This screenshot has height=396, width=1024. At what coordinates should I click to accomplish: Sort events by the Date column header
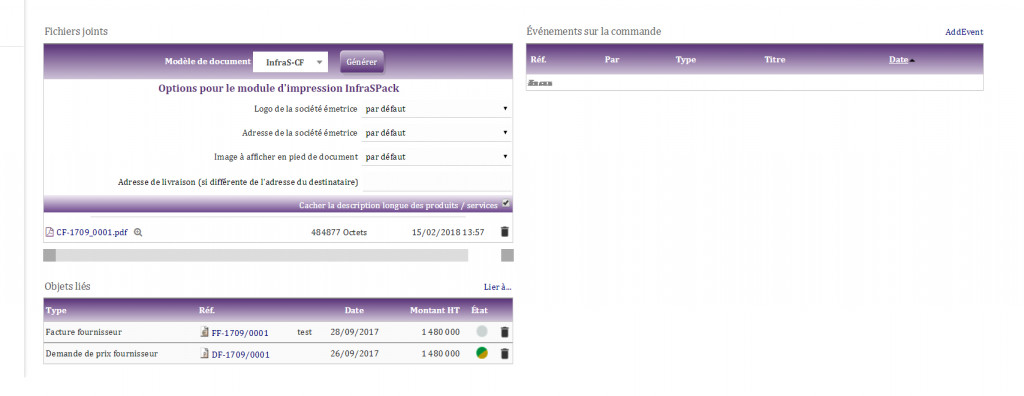pyautogui.click(x=898, y=59)
